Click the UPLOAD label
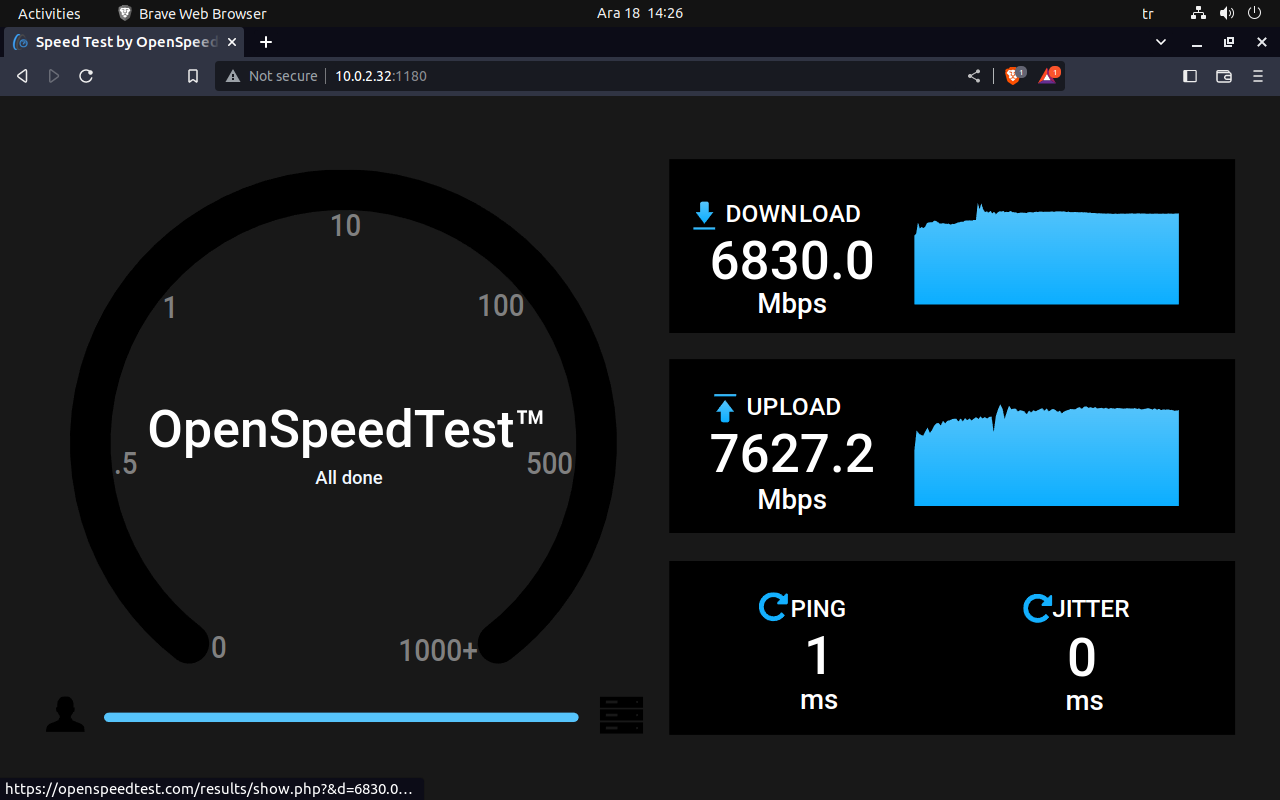This screenshot has width=1280, height=800. tap(794, 407)
